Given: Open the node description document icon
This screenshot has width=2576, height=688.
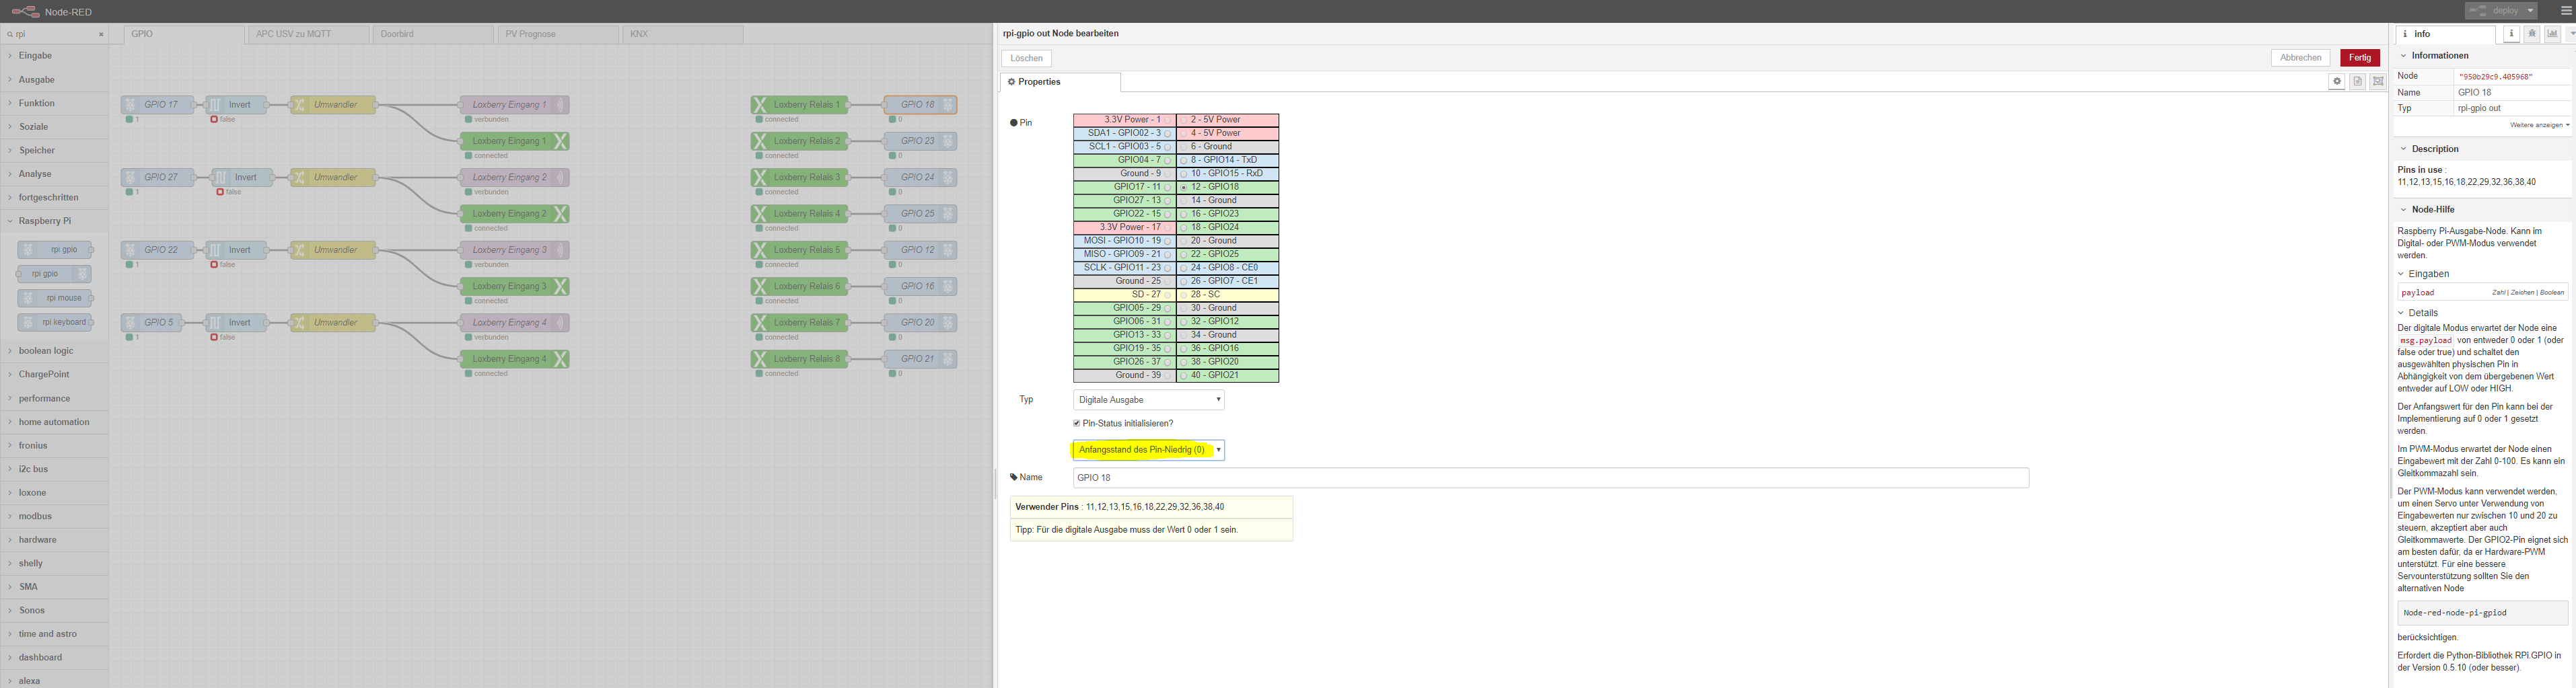Looking at the screenshot, I should pyautogui.click(x=2357, y=82).
